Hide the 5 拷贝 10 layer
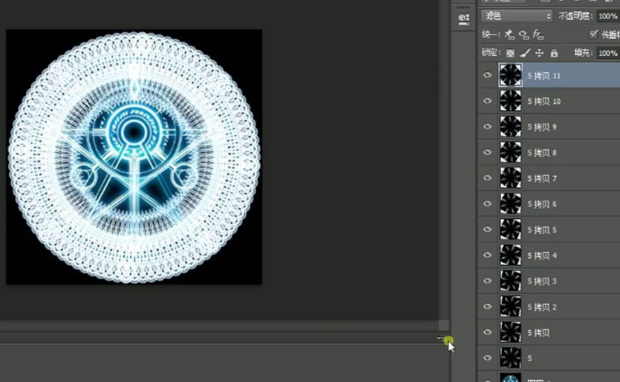The height and width of the screenshot is (382, 620). pyautogui.click(x=487, y=101)
